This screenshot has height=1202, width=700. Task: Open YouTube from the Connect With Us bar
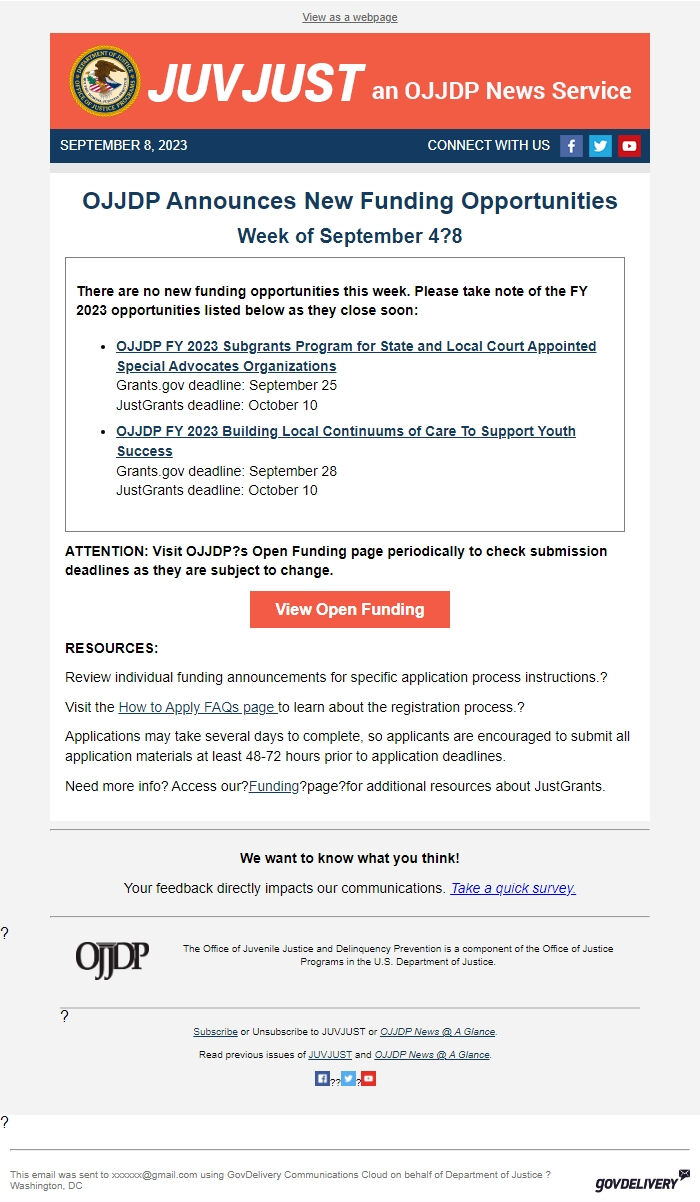pyautogui.click(x=629, y=145)
